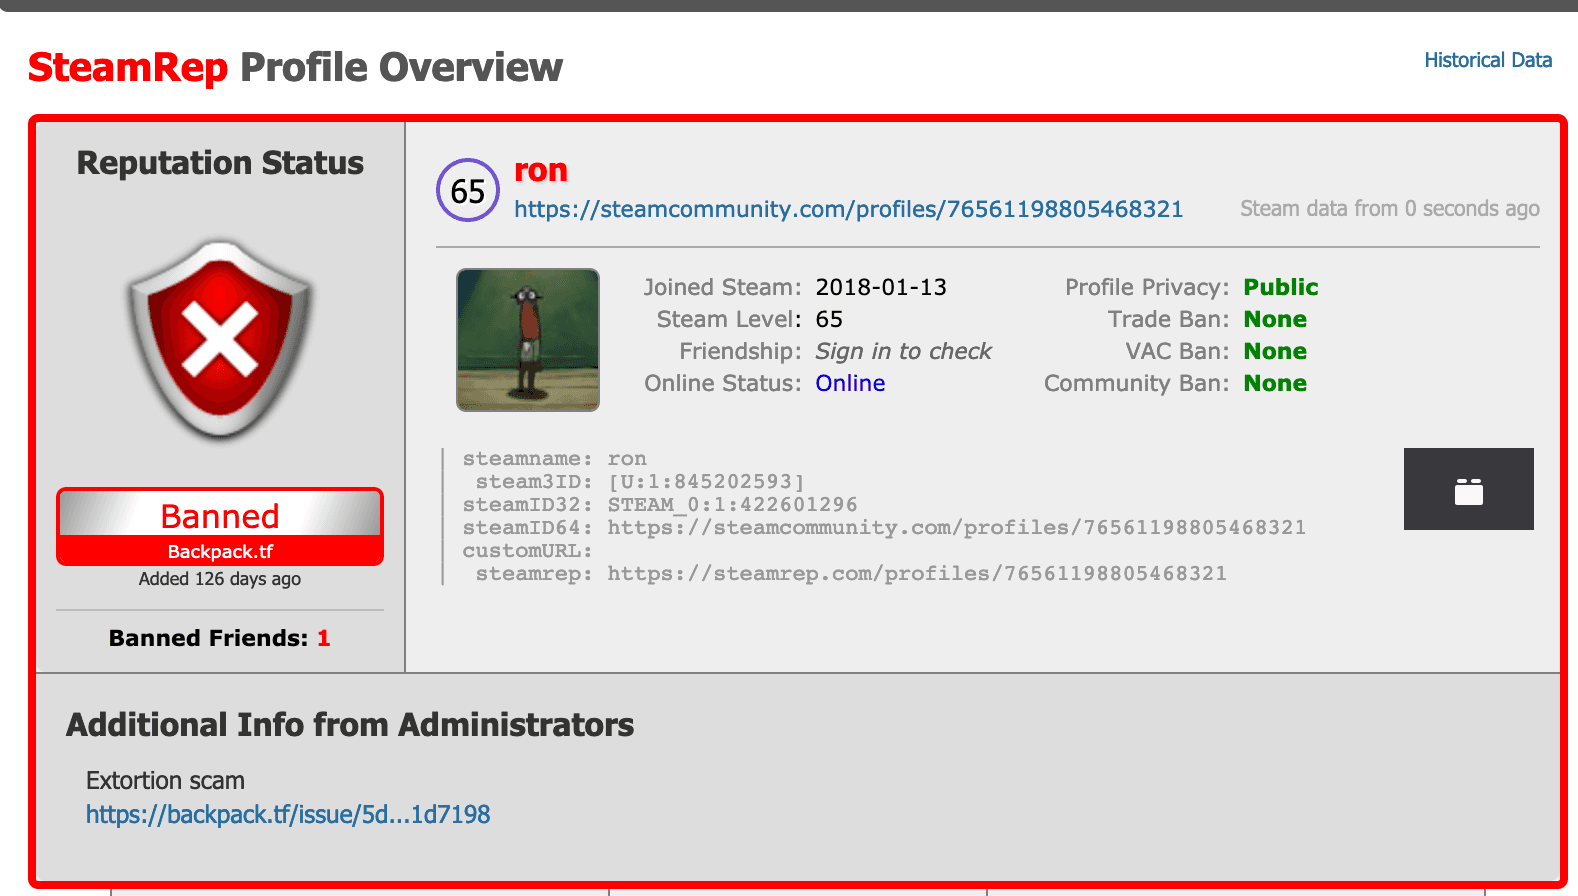This screenshot has height=896, width=1578.
Task: Open the Historical Data link
Action: point(1487,60)
